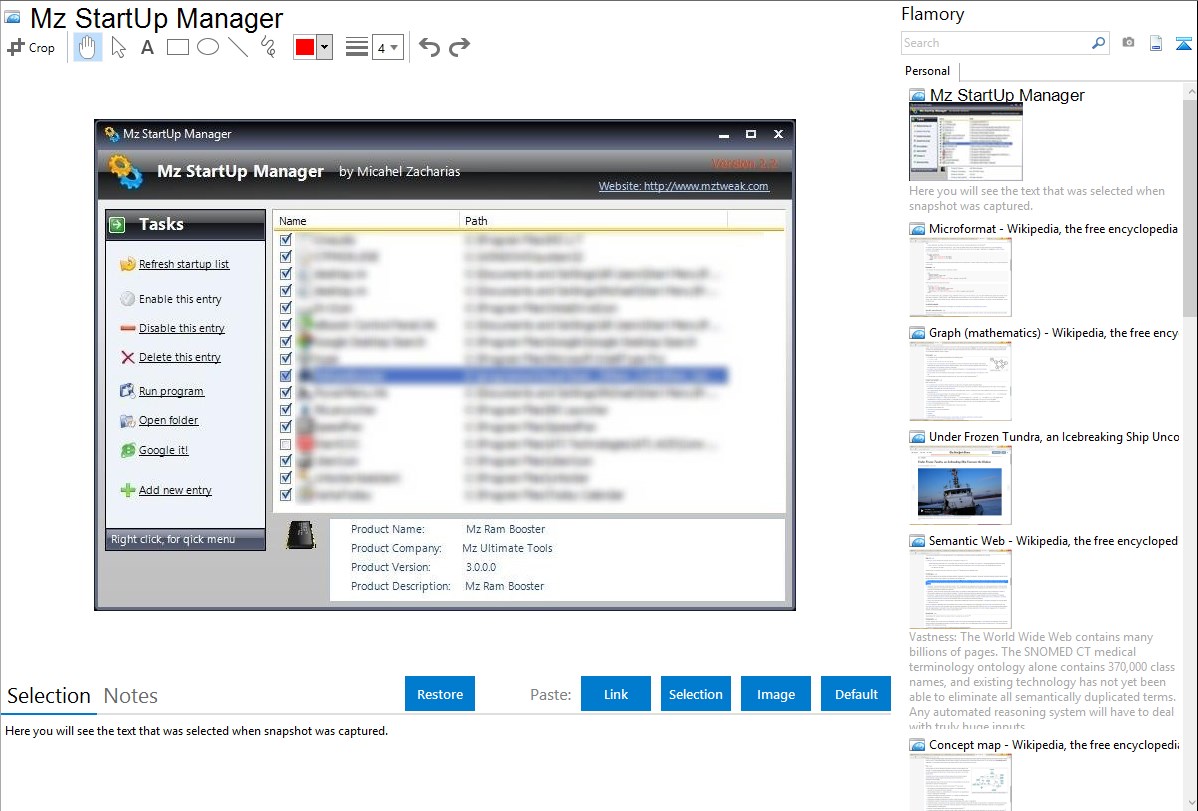Image resolution: width=1198 pixels, height=811 pixels.
Task: Activate the hand pan tool
Action: pyautogui.click(x=88, y=47)
